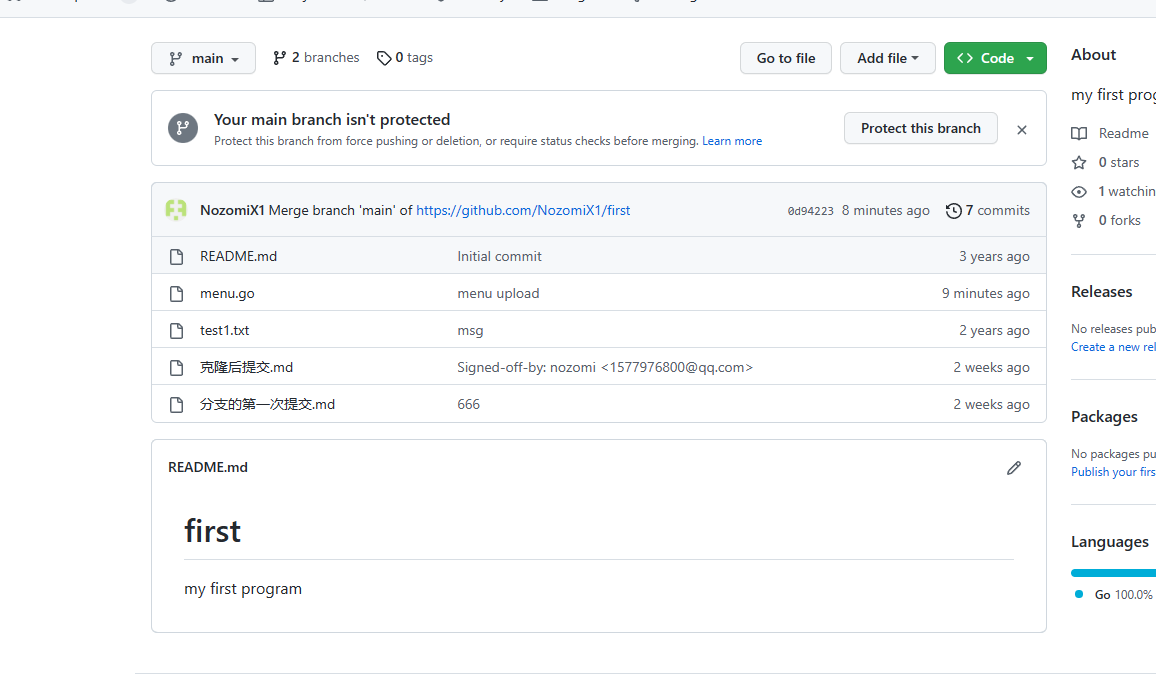
Task: Follow the Learn more link
Action: click(x=732, y=141)
